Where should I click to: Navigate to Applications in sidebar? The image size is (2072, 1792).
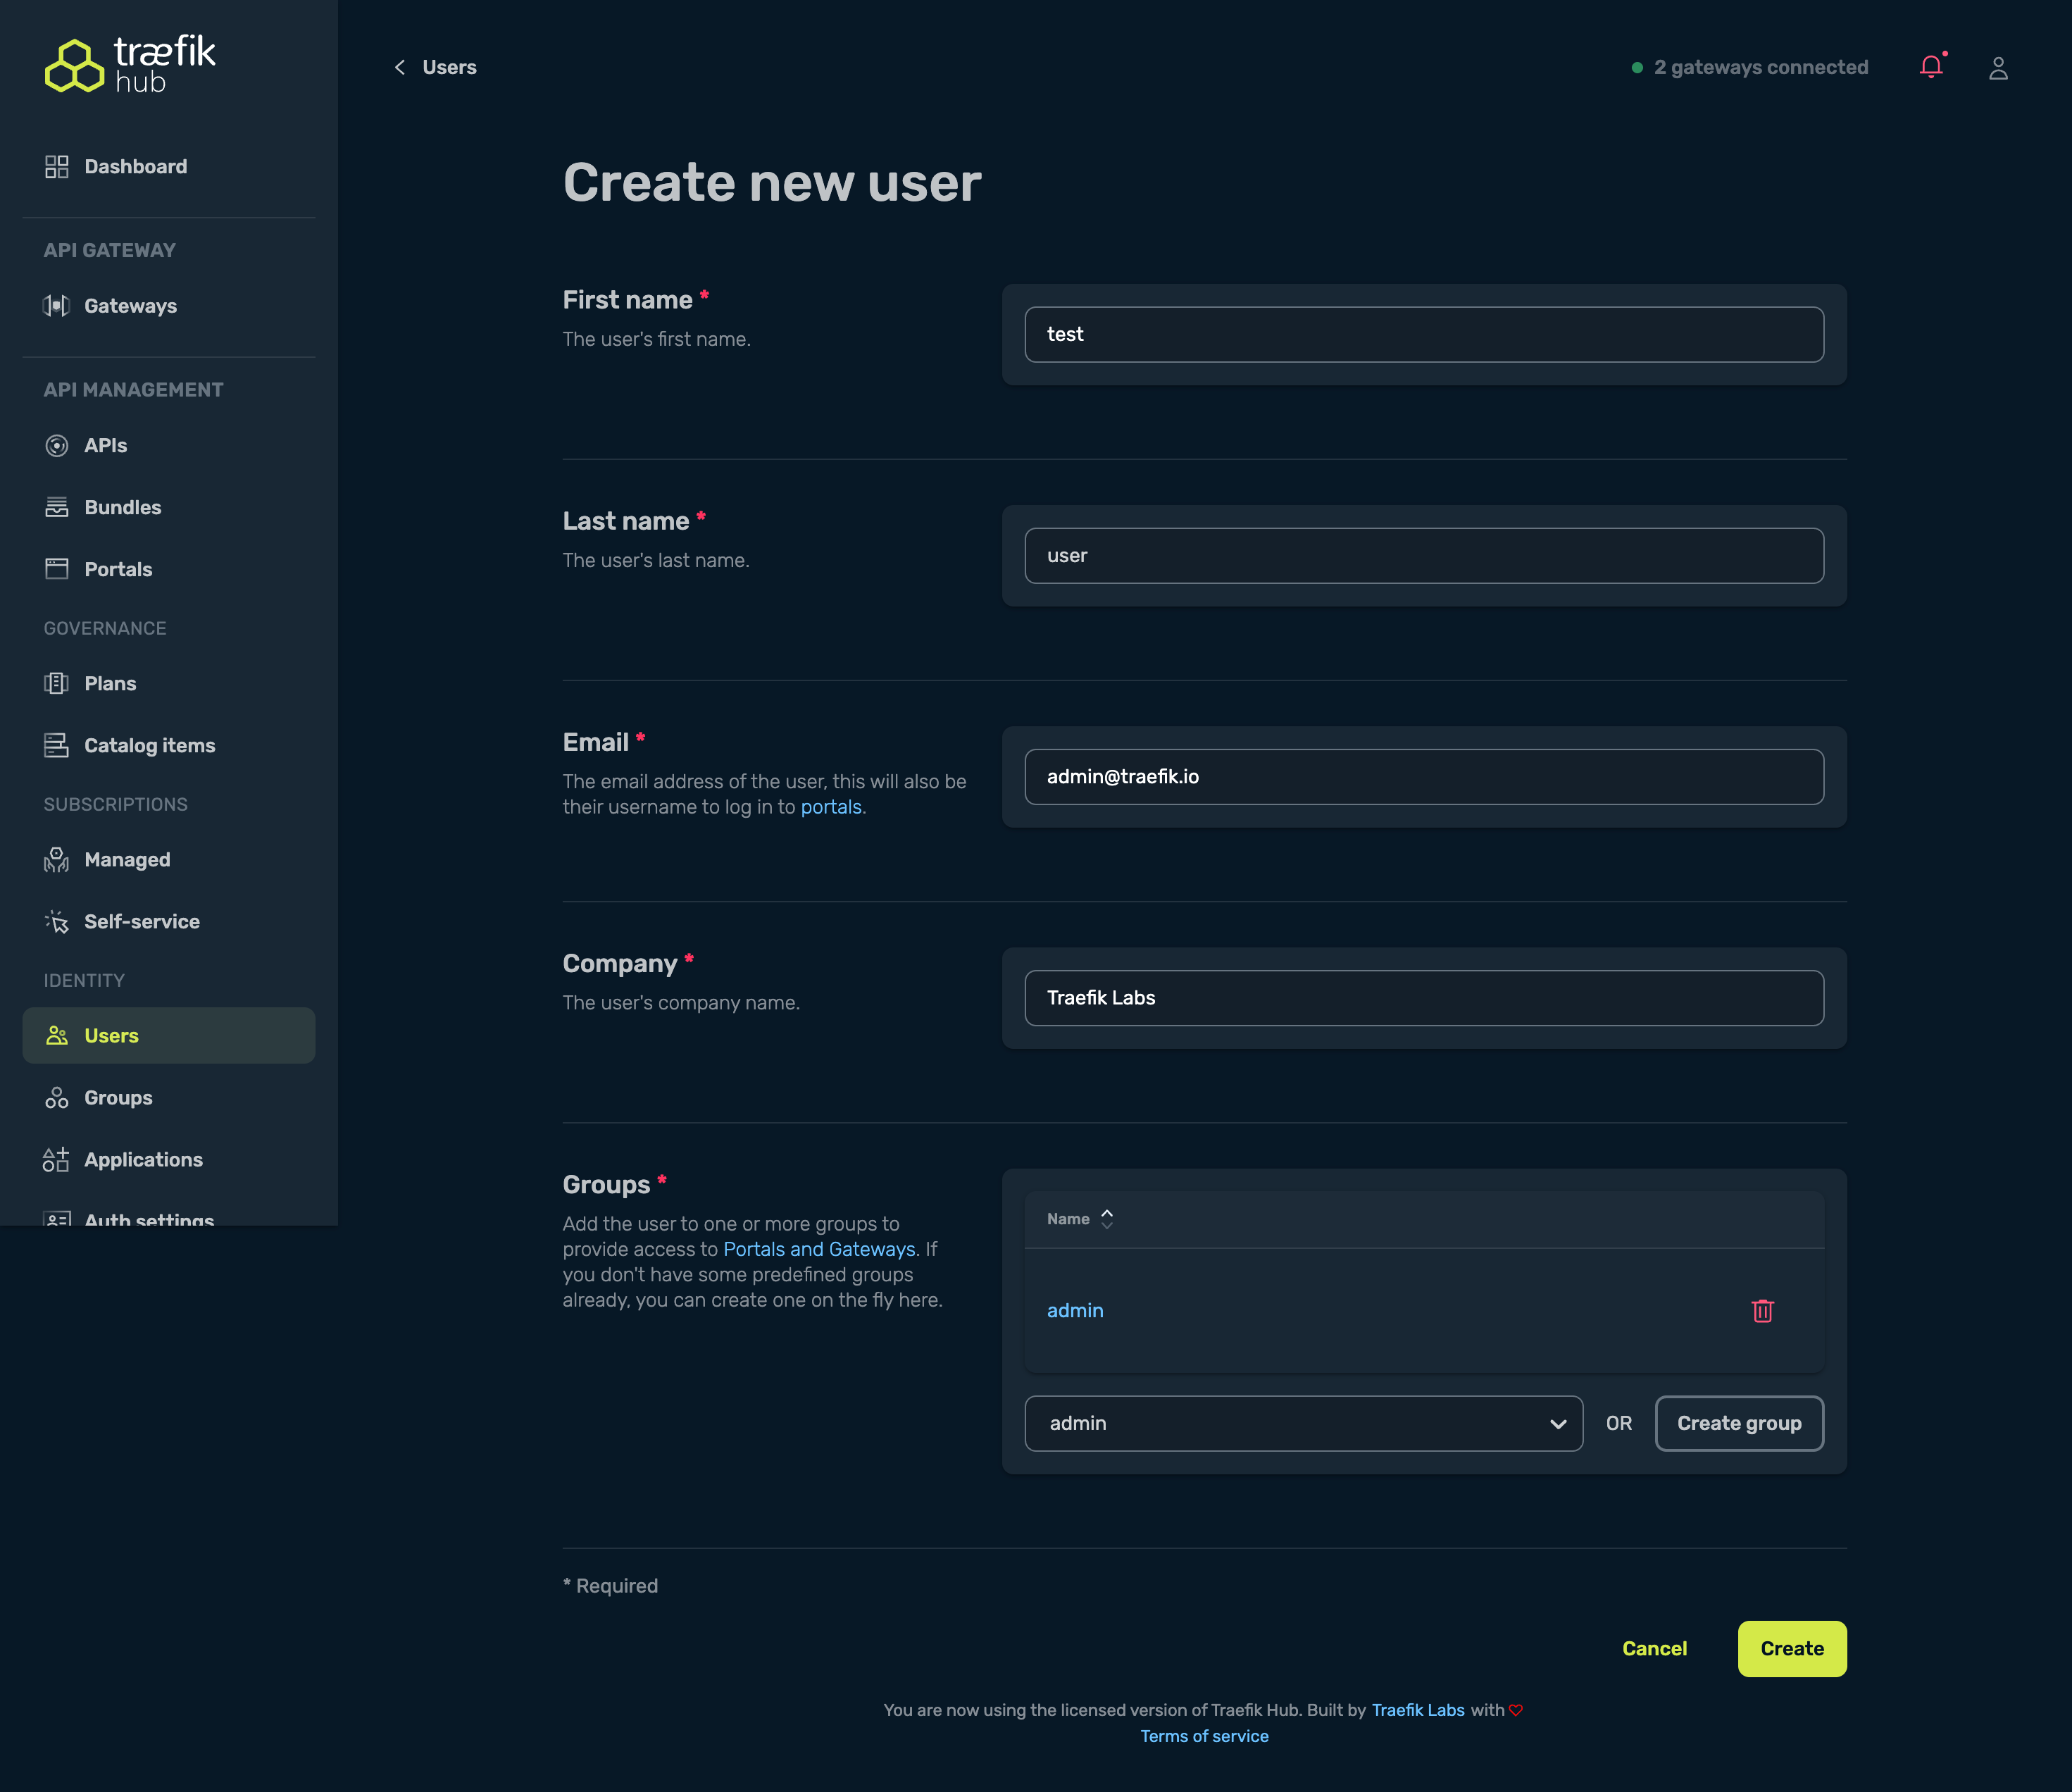click(143, 1160)
